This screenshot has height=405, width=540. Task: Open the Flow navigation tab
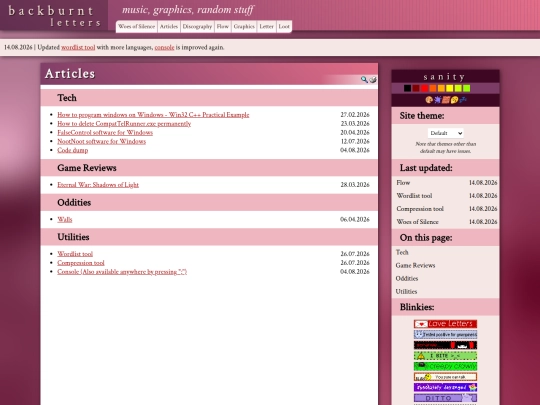pyautogui.click(x=223, y=27)
